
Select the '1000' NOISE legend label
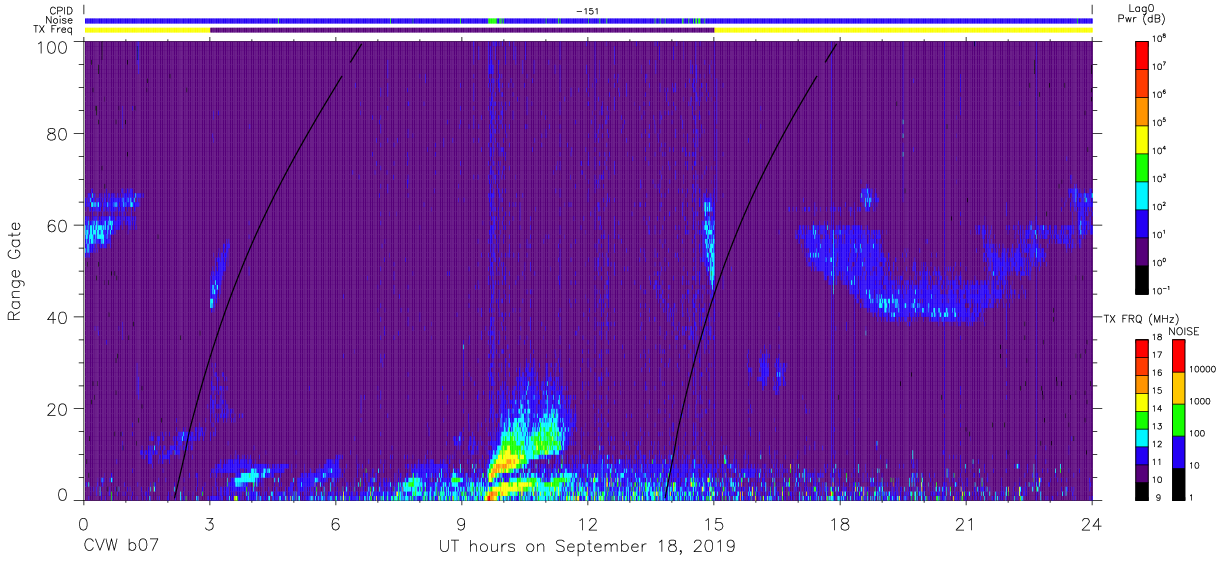click(1201, 402)
